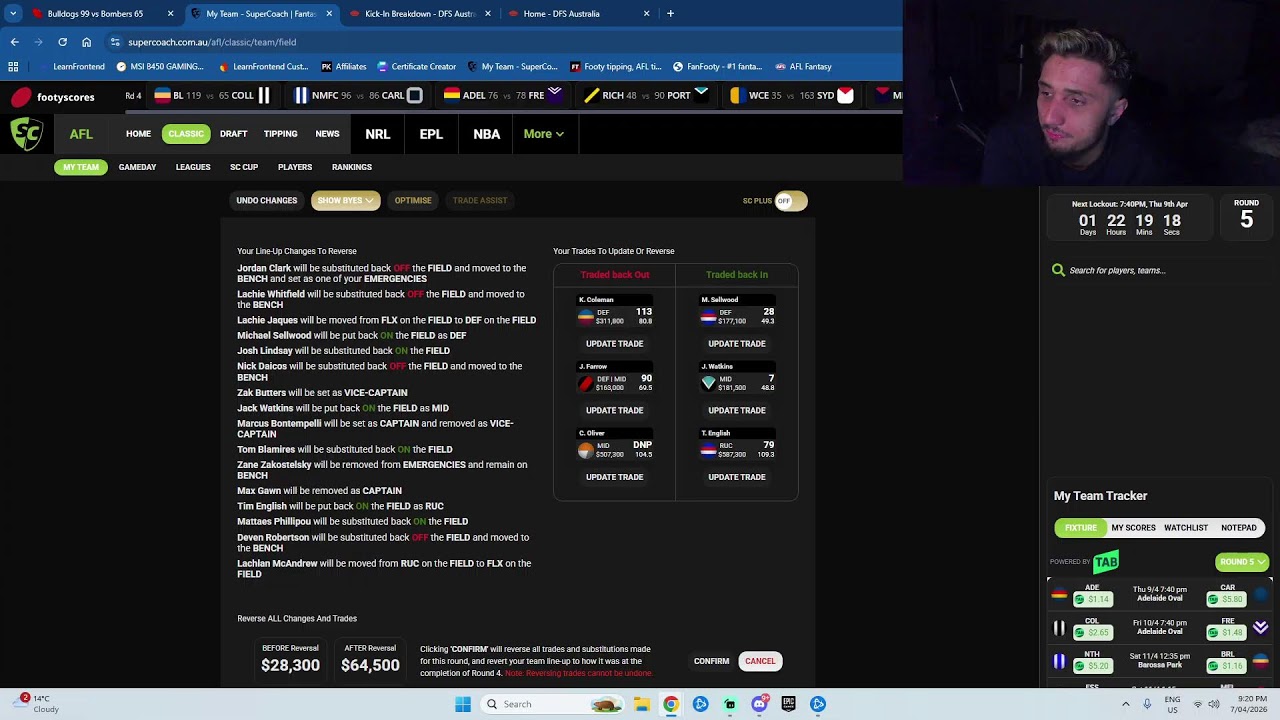Screen dimensions: 1280x720
Task: Switch to the NRL competition
Action: [x=377, y=134]
